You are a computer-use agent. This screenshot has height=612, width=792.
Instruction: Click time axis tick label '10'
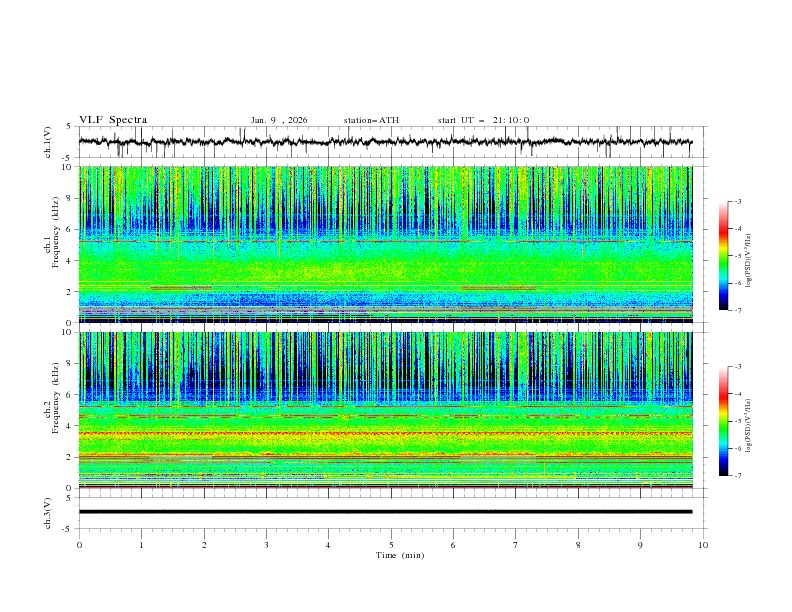[x=703, y=545]
